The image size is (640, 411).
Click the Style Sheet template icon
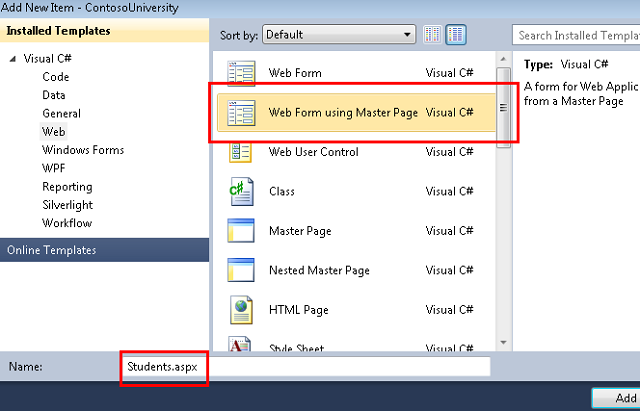(242, 345)
